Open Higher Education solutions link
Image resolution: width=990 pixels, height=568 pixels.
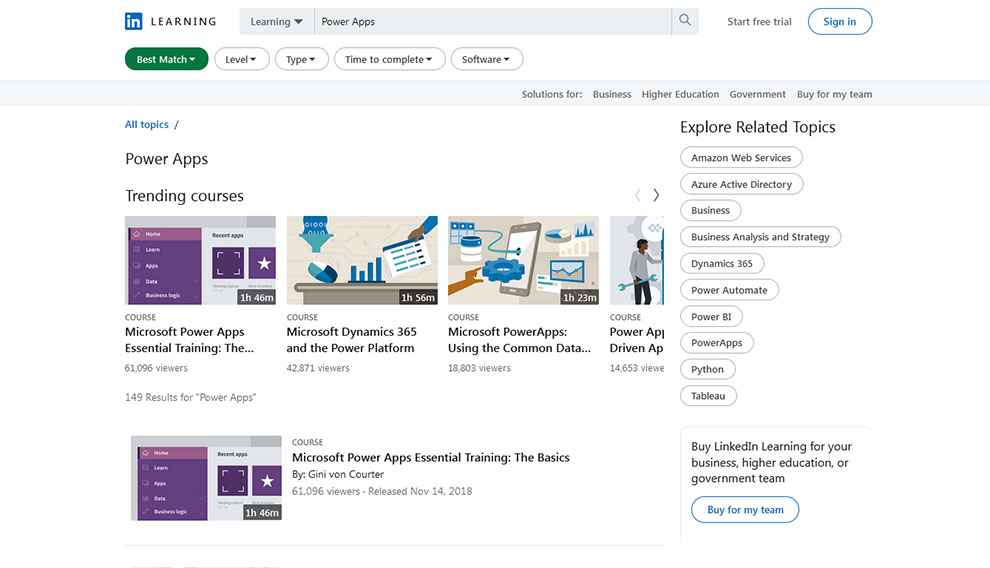(x=680, y=94)
